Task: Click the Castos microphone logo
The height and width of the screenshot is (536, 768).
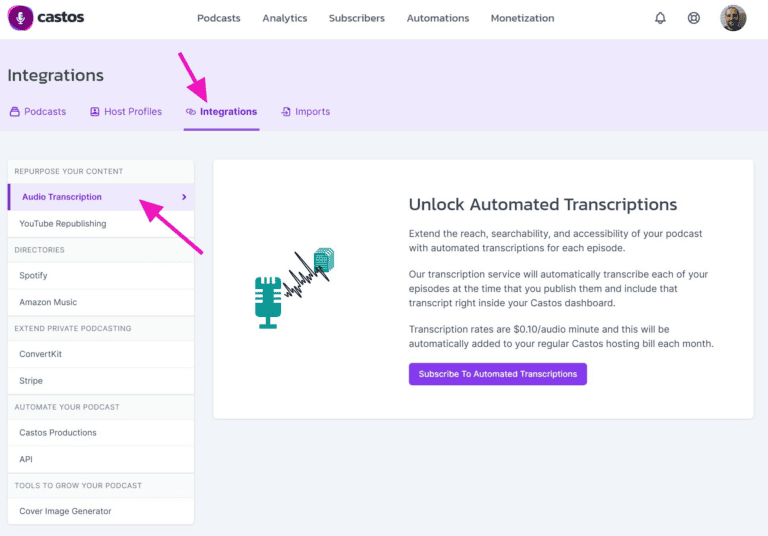Action: tap(20, 18)
